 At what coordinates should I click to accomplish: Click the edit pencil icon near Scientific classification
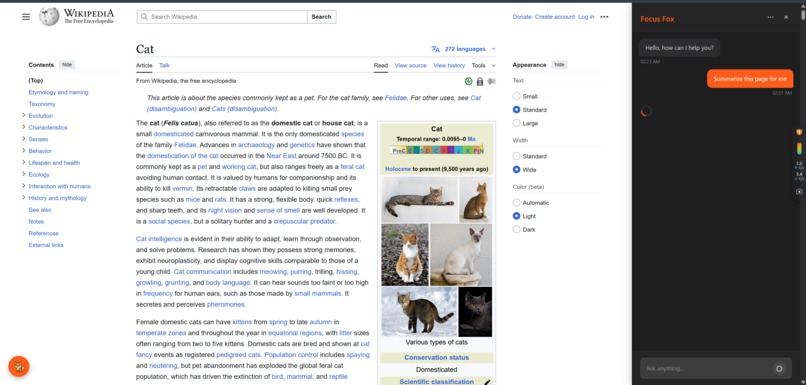[486, 381]
